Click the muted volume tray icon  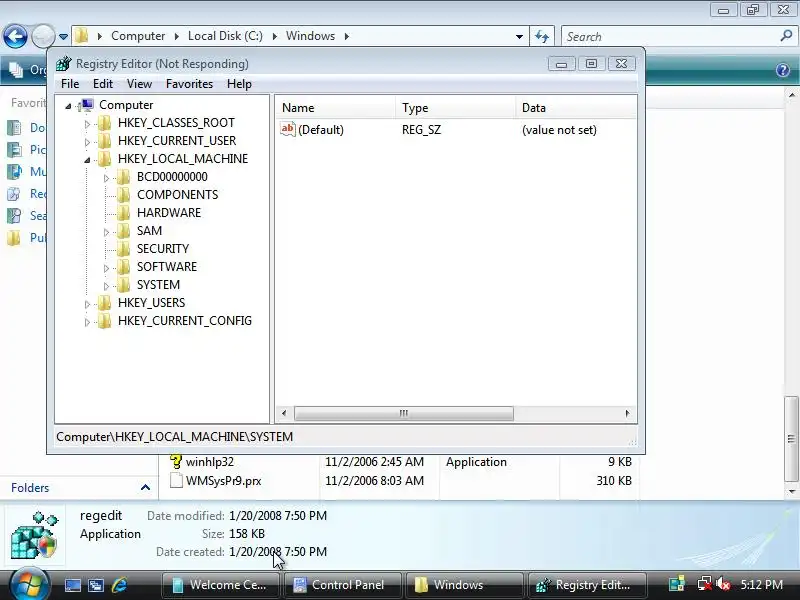click(x=723, y=584)
